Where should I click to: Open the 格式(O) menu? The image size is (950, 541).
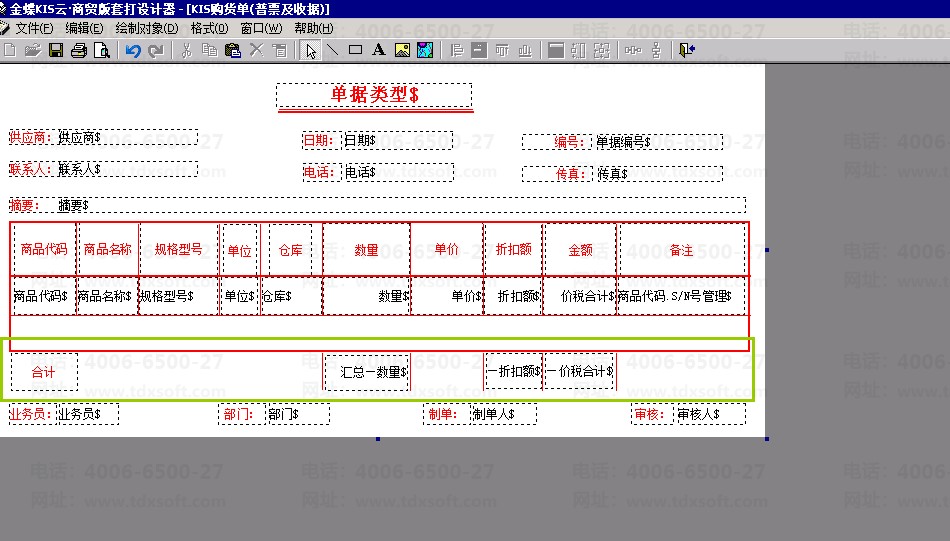tap(209, 28)
